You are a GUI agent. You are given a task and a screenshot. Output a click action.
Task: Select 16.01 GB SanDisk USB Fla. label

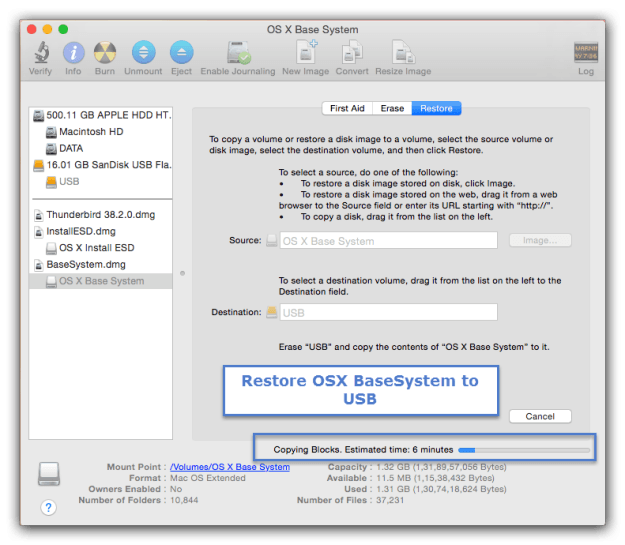[109, 165]
